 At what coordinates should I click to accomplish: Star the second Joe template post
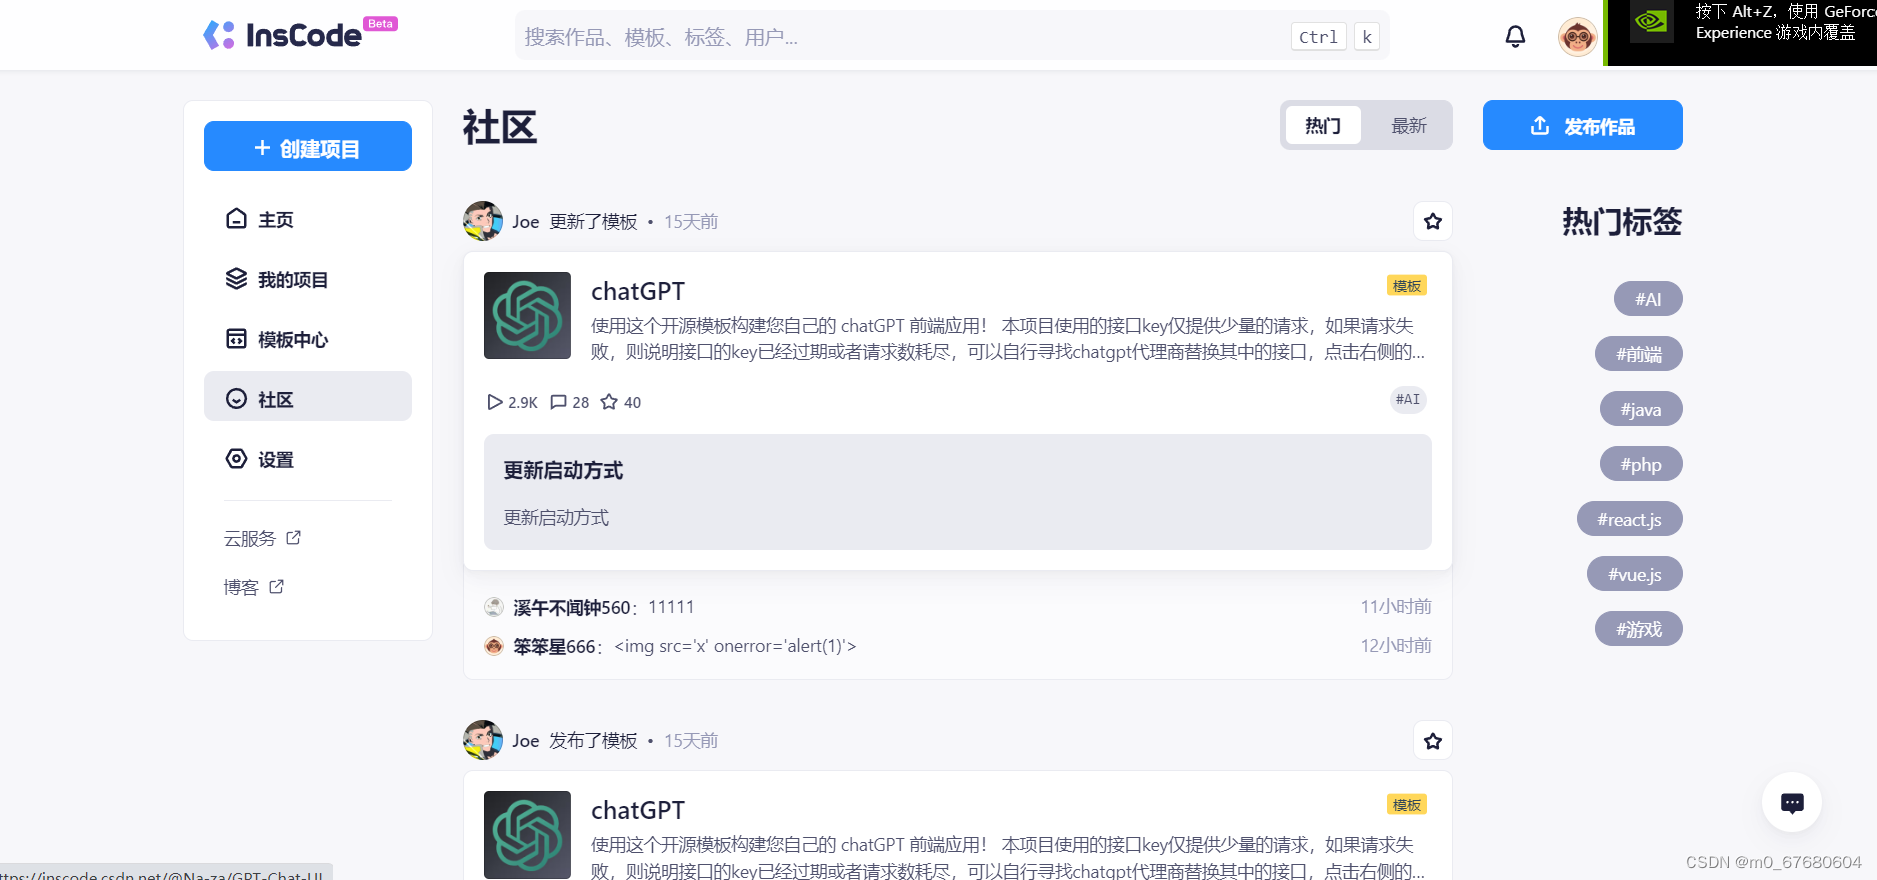[x=1432, y=741]
